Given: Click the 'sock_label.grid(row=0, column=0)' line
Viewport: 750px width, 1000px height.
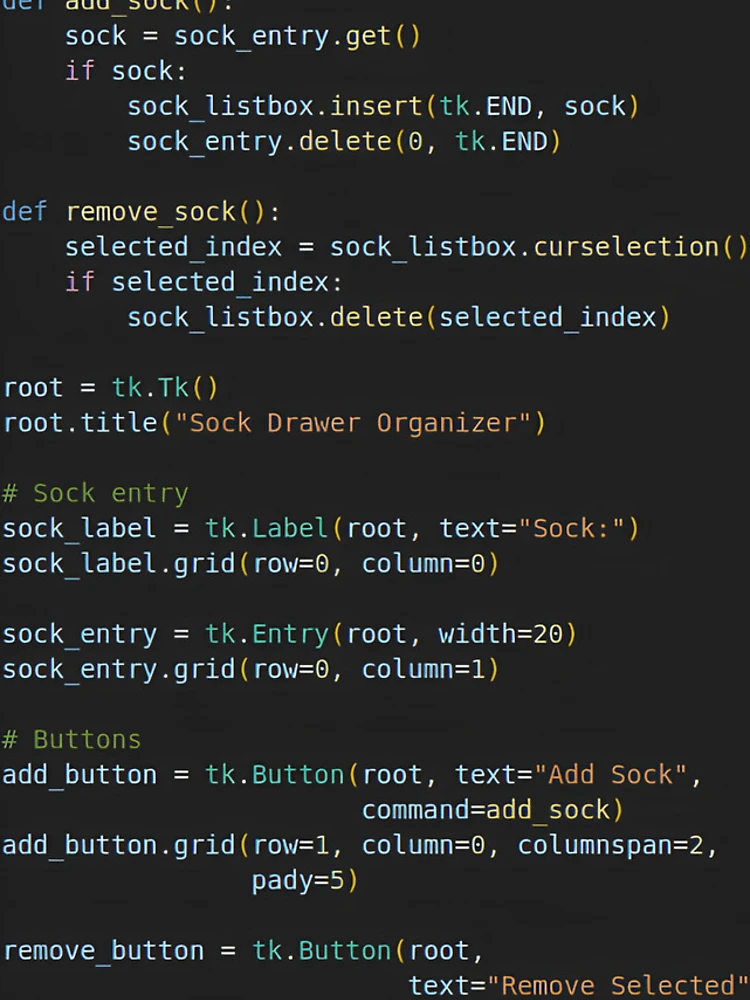Looking at the screenshot, I should click(251, 564).
